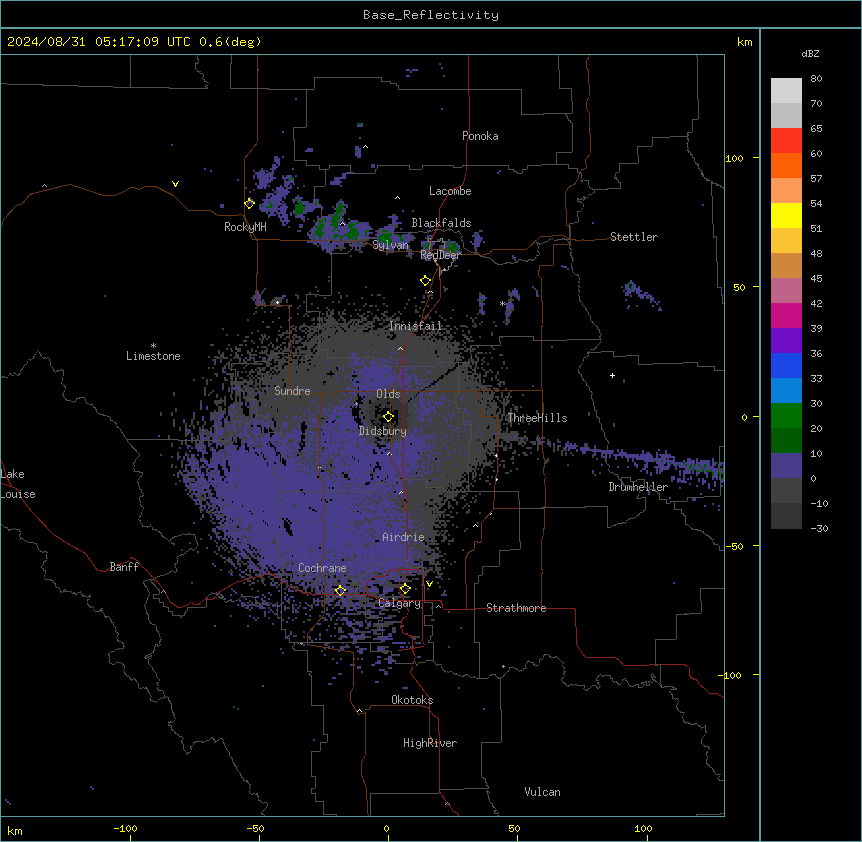Click the Lacombe city label
This screenshot has height=842, width=862.
pyautogui.click(x=450, y=191)
